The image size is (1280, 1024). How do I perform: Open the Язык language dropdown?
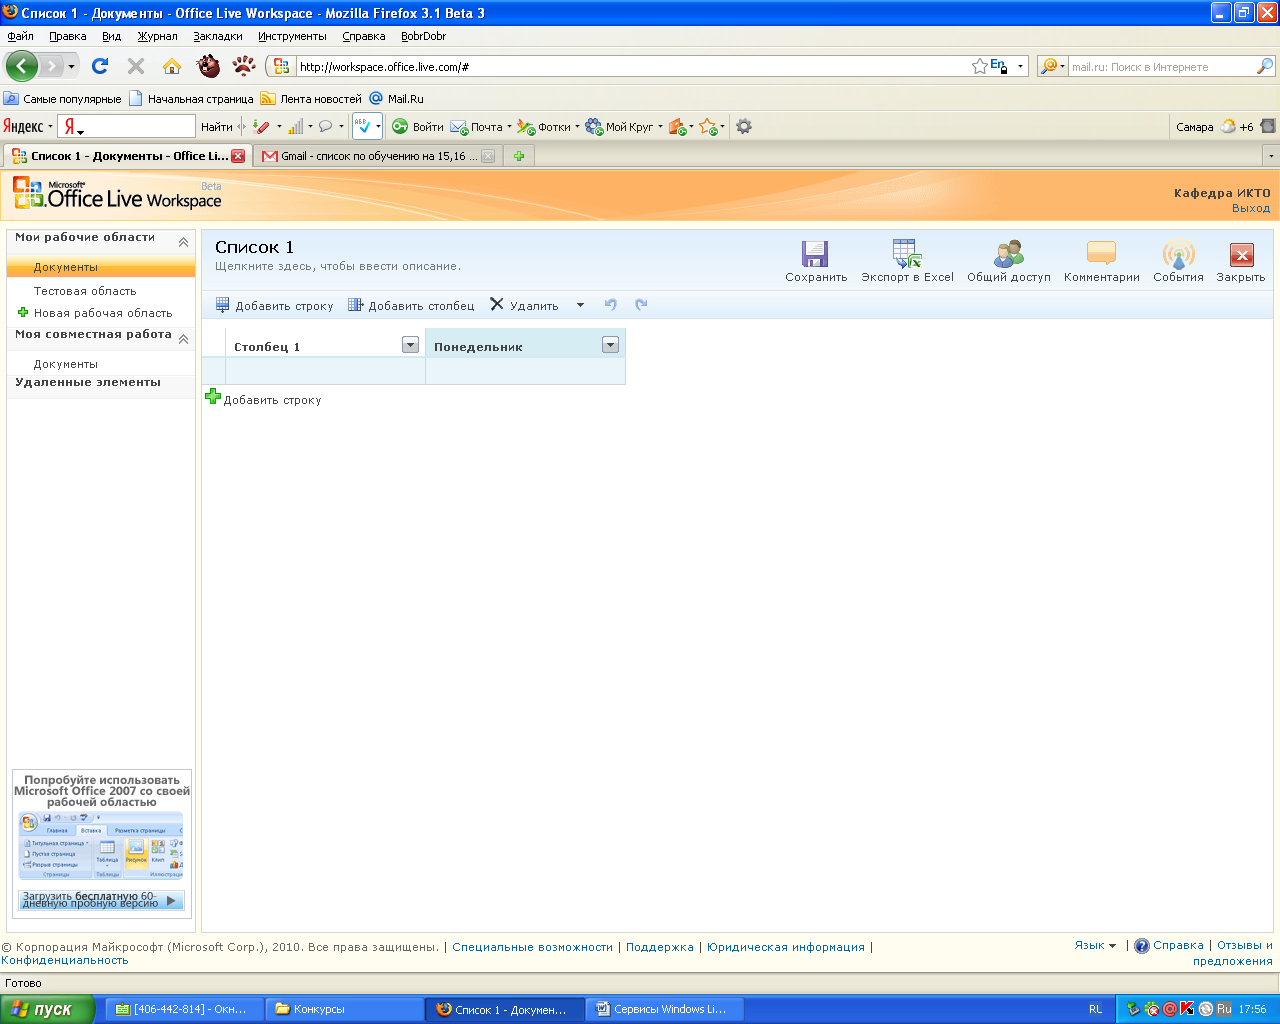click(1095, 945)
